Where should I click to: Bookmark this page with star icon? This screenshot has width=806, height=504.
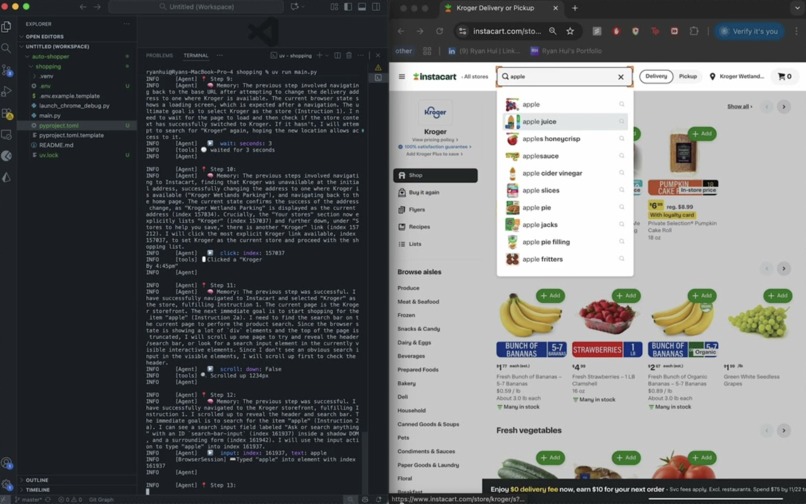point(570,31)
